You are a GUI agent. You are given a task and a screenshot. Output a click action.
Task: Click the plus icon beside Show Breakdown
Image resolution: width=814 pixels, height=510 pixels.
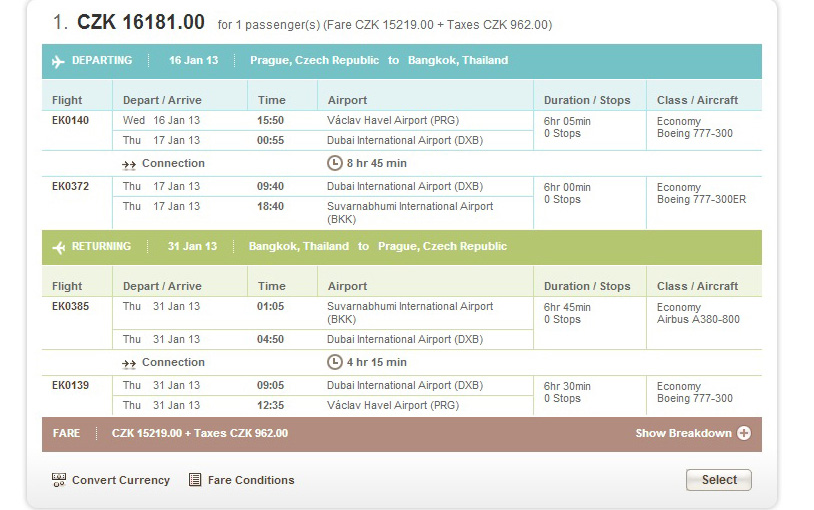(x=744, y=433)
